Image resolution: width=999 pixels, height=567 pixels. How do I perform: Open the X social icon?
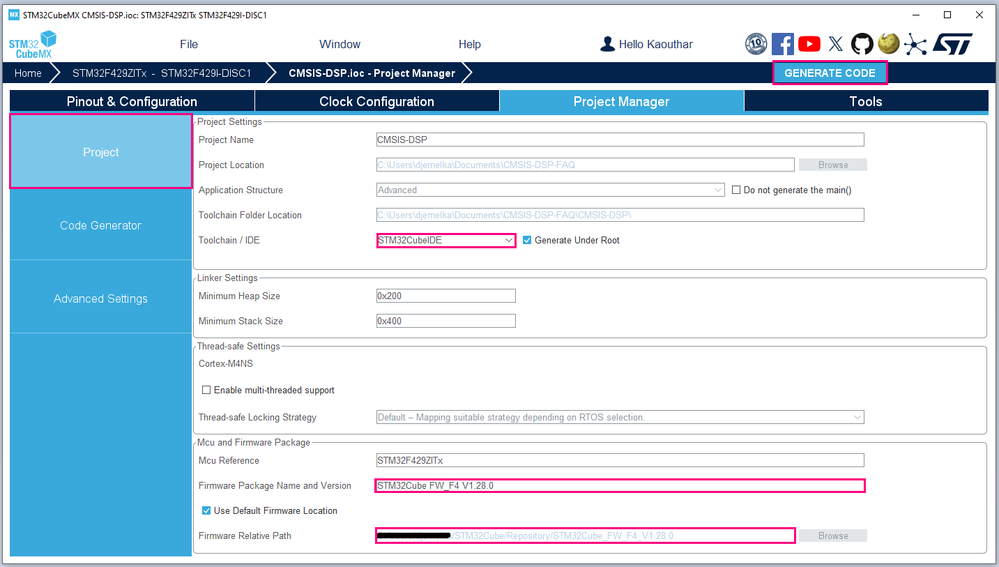point(835,44)
